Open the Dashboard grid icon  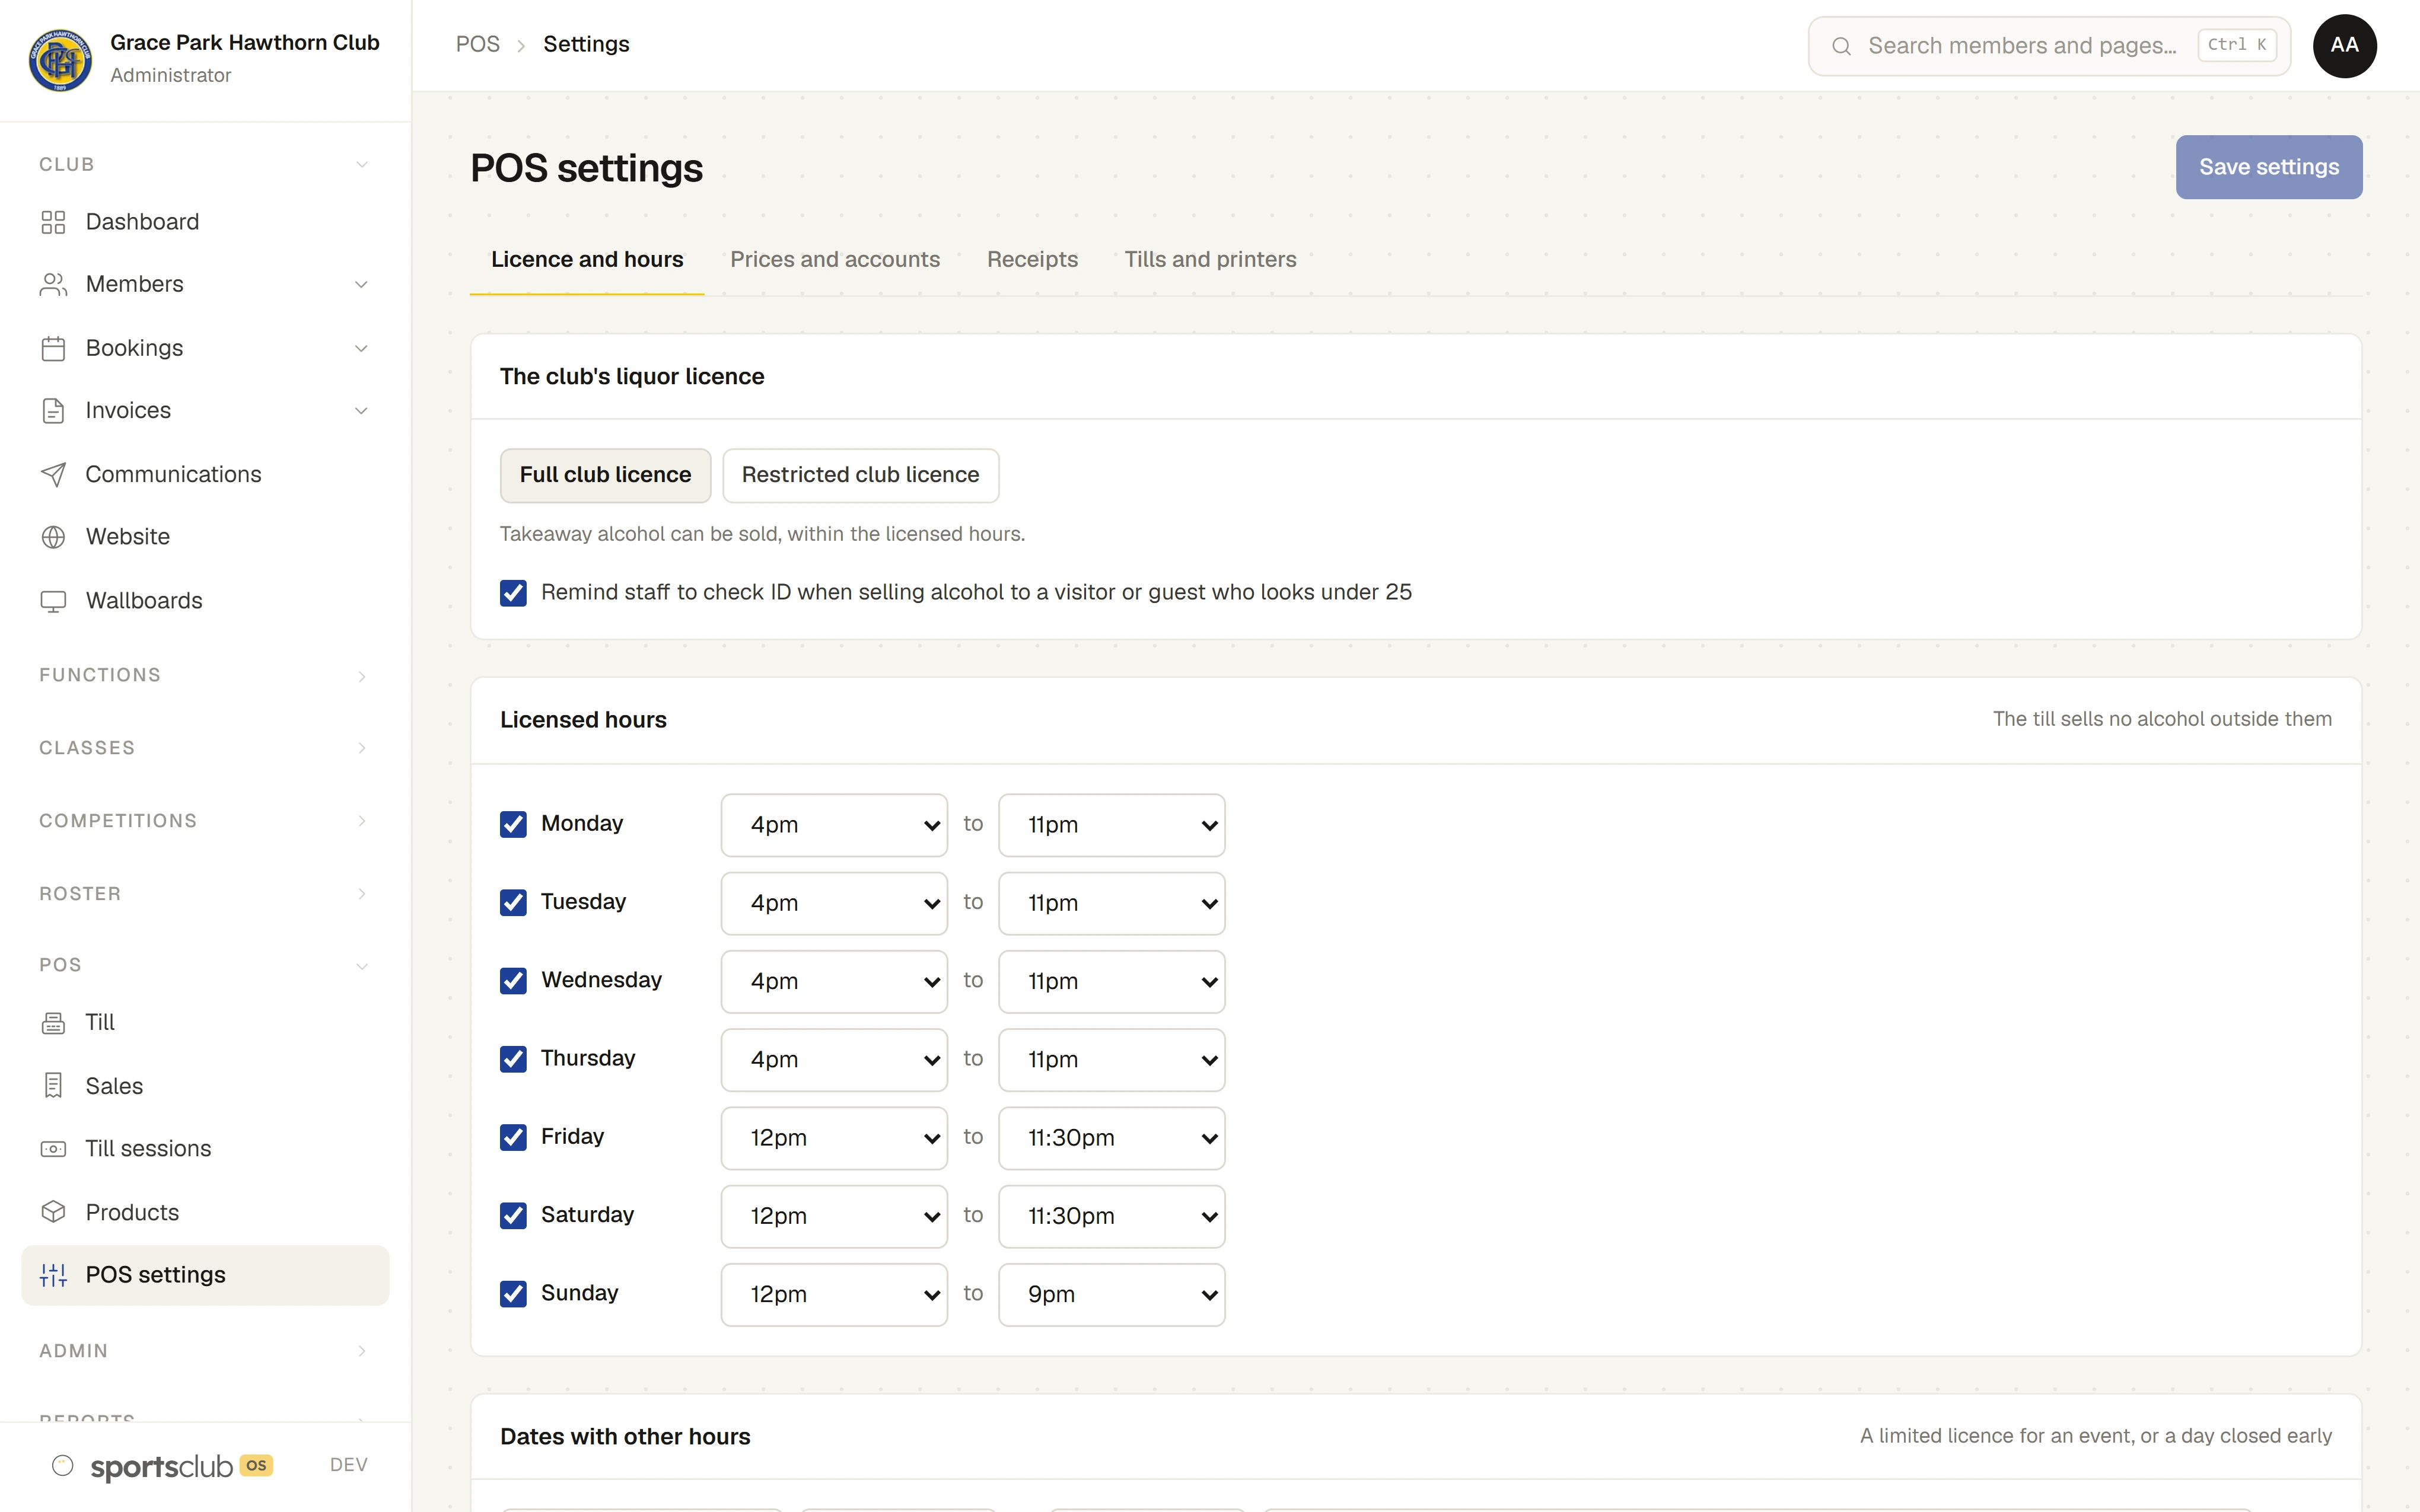click(53, 222)
